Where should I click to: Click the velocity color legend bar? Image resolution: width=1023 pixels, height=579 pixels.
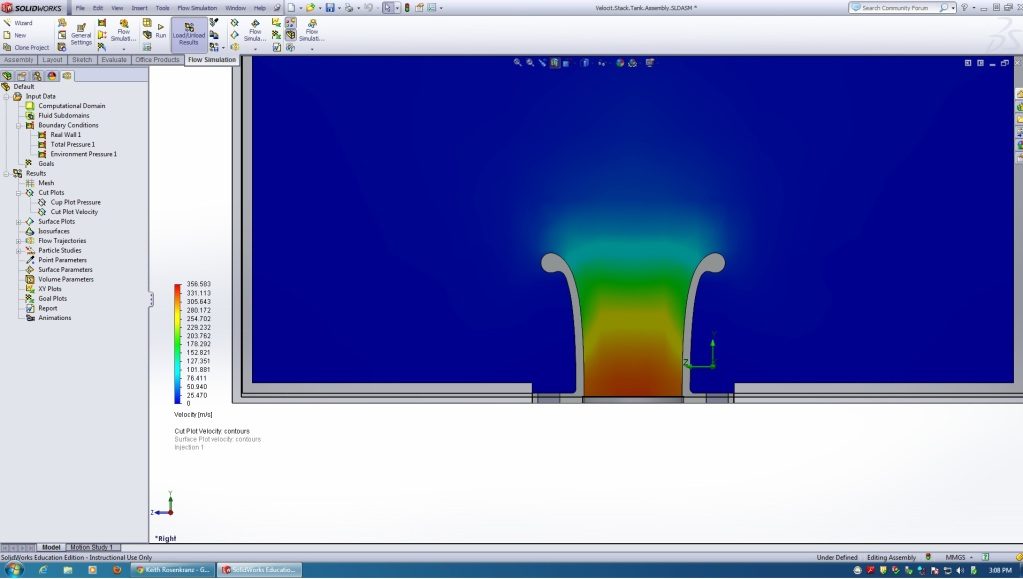(x=177, y=344)
